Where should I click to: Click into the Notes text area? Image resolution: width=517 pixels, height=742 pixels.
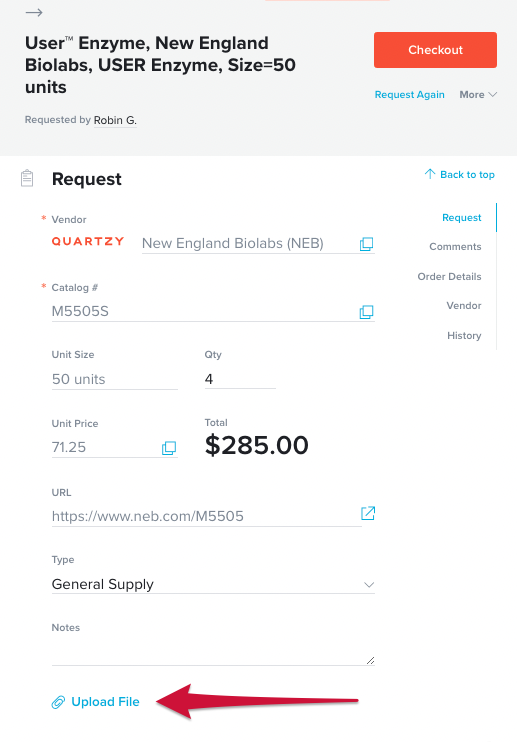(x=213, y=653)
